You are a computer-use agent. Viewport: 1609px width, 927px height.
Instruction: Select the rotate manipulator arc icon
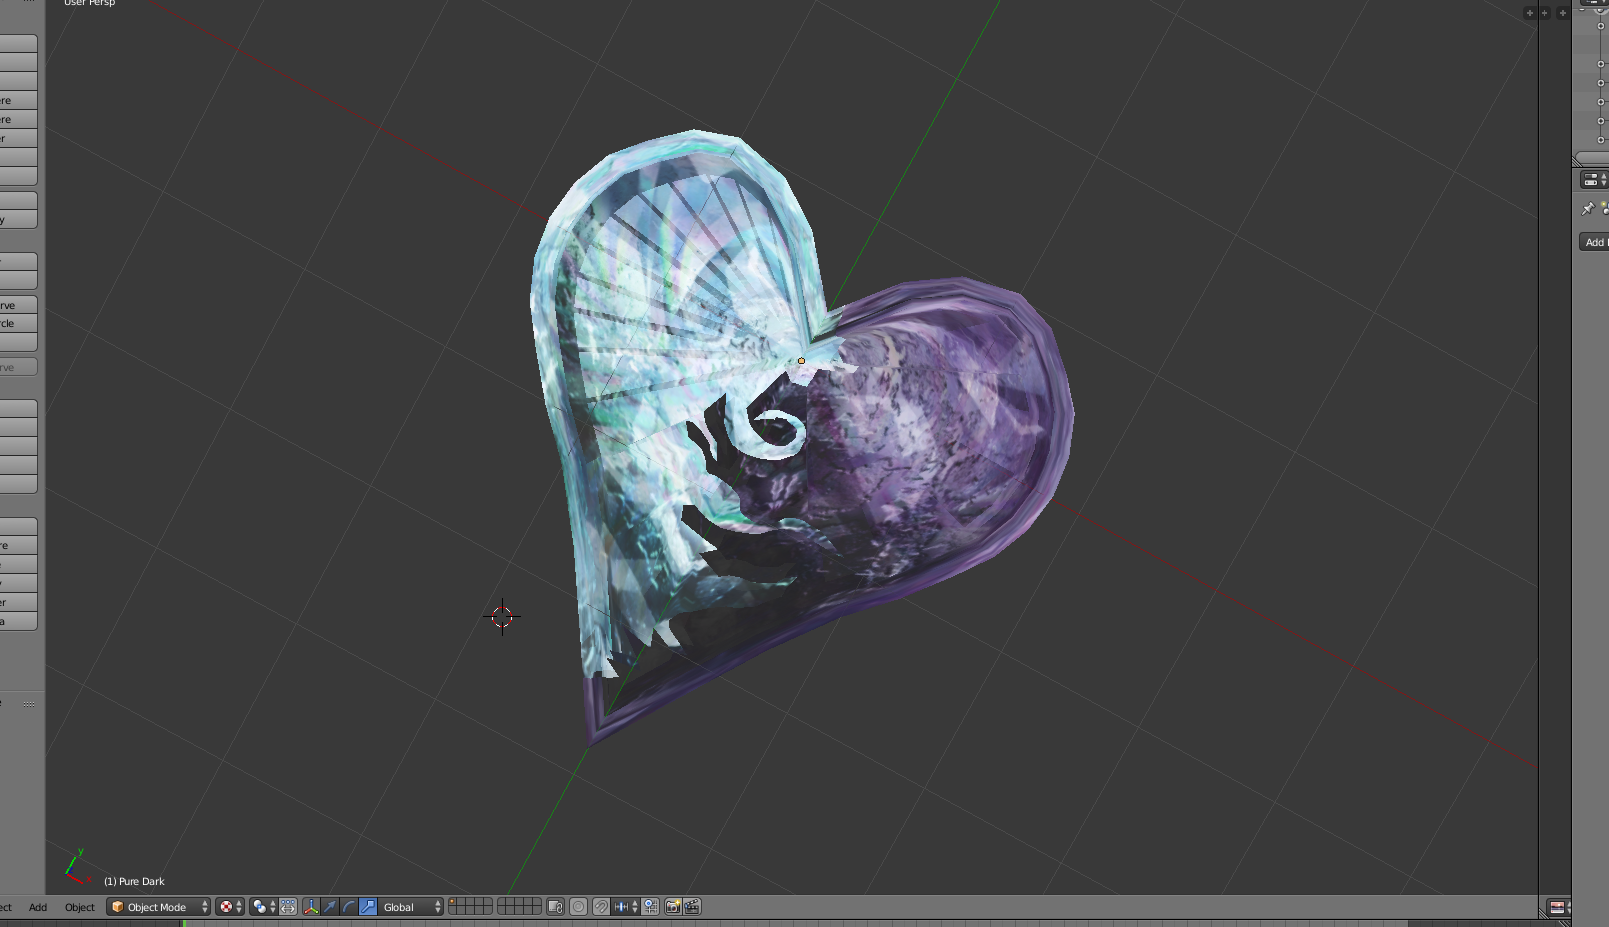coord(349,907)
